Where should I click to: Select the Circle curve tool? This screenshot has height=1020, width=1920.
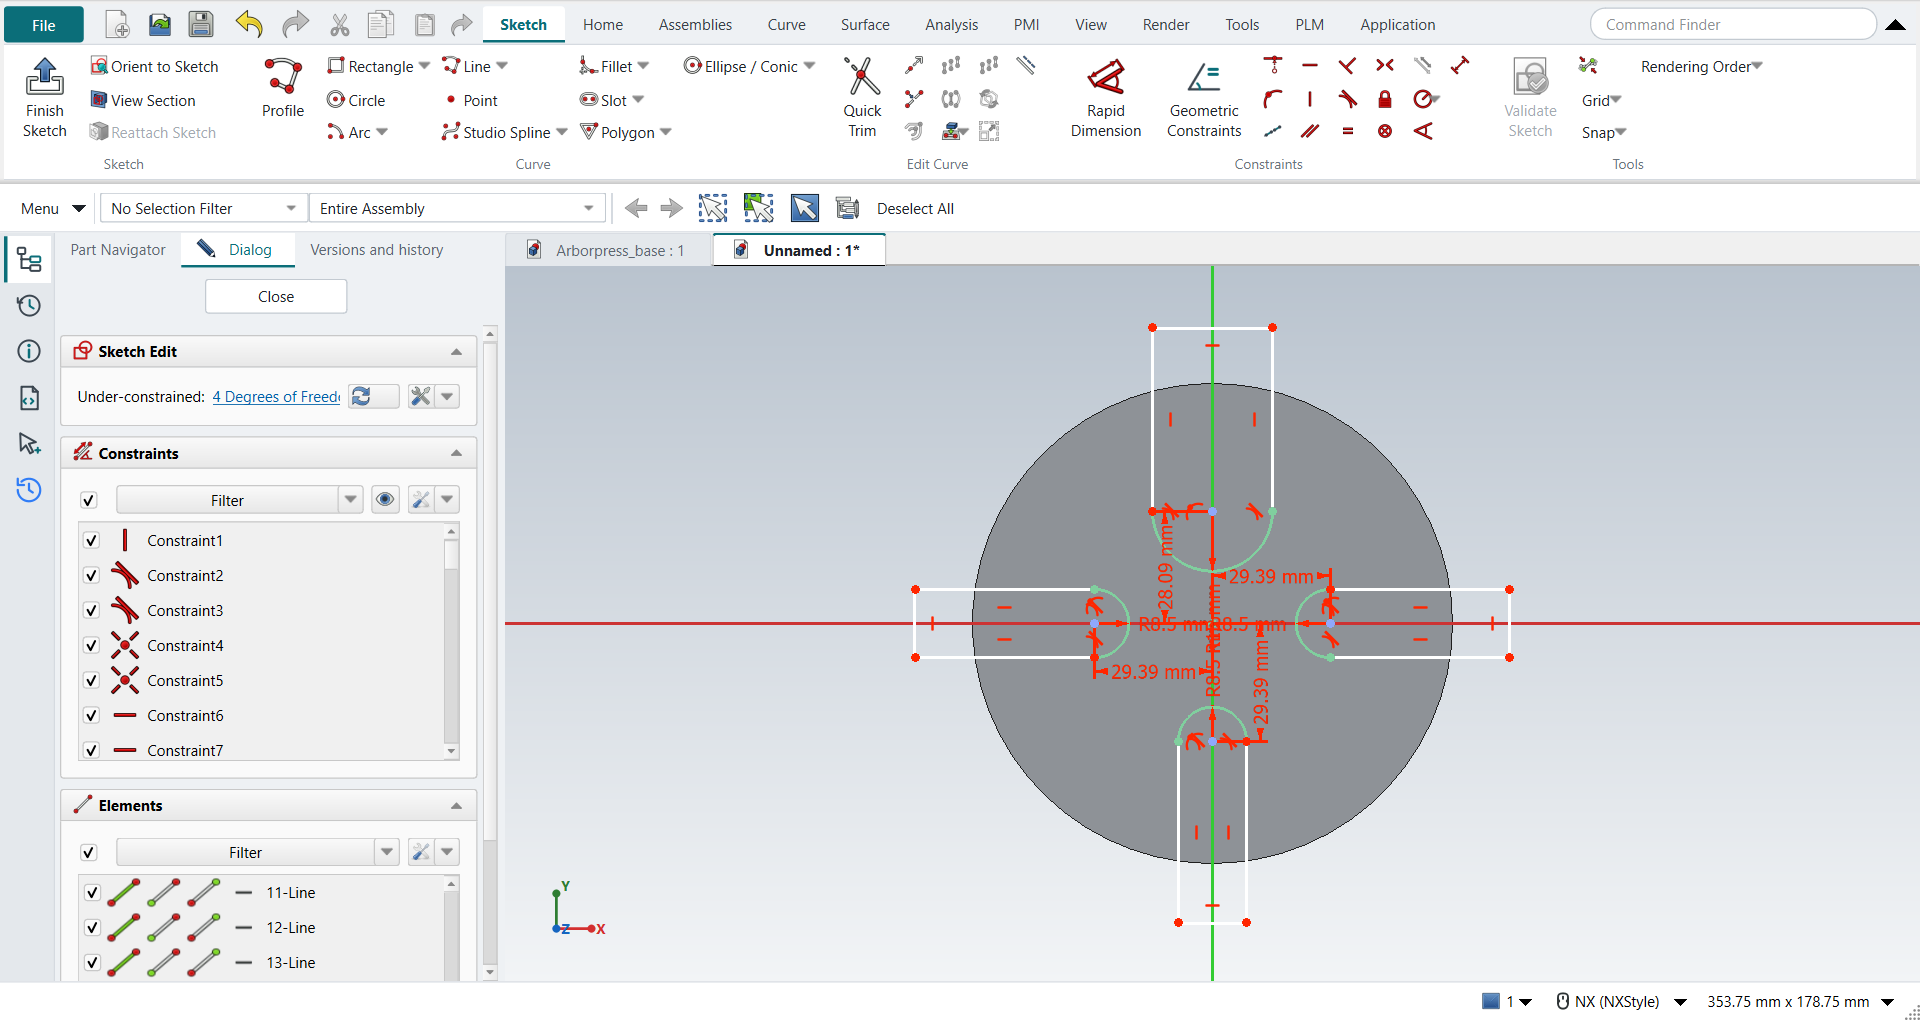coord(356,100)
